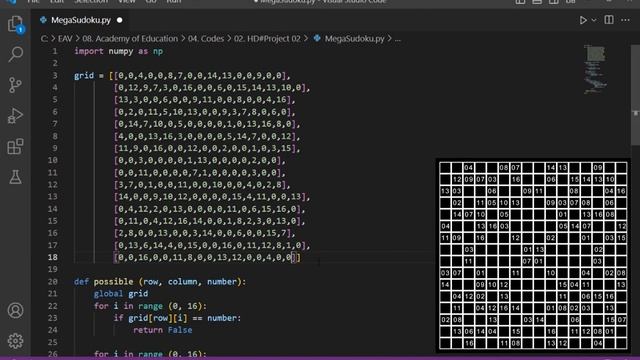The image size is (640, 360).
Task: Open the C: breadcrumb segment
Action: tap(44, 39)
